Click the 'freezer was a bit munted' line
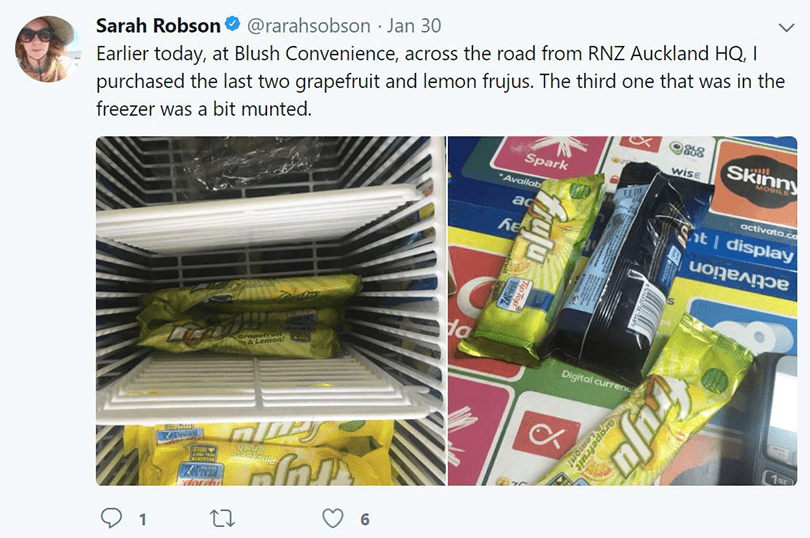Image resolution: width=810 pixels, height=538 pixels. click(204, 109)
